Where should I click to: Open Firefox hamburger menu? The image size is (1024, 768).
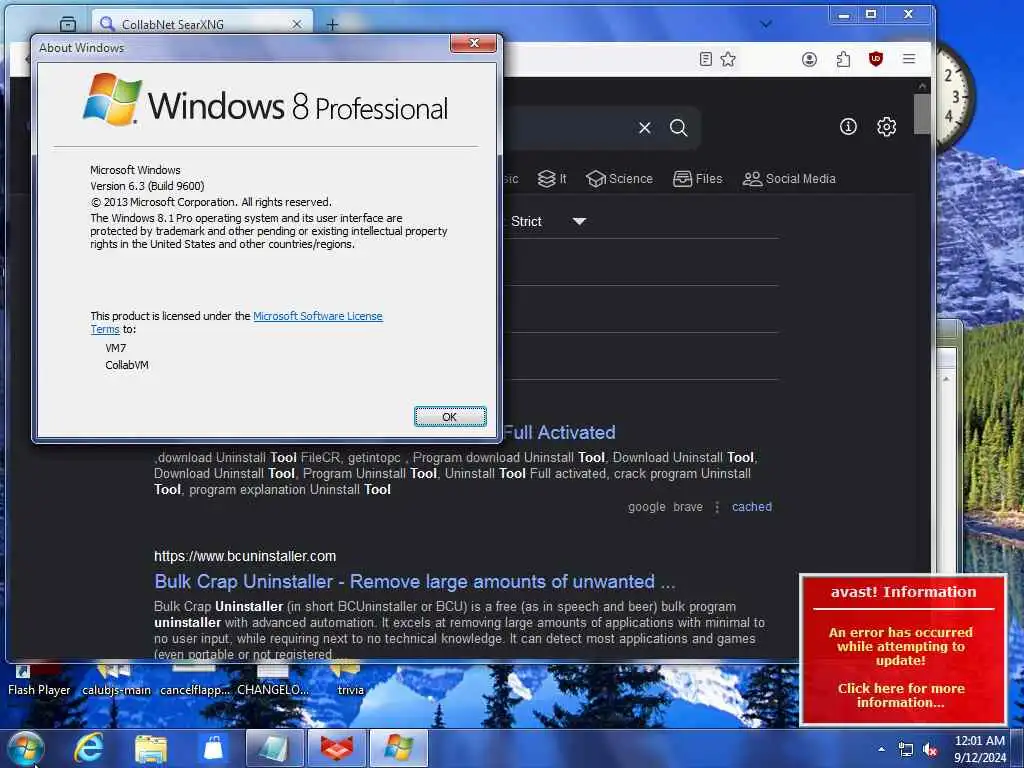(x=908, y=59)
